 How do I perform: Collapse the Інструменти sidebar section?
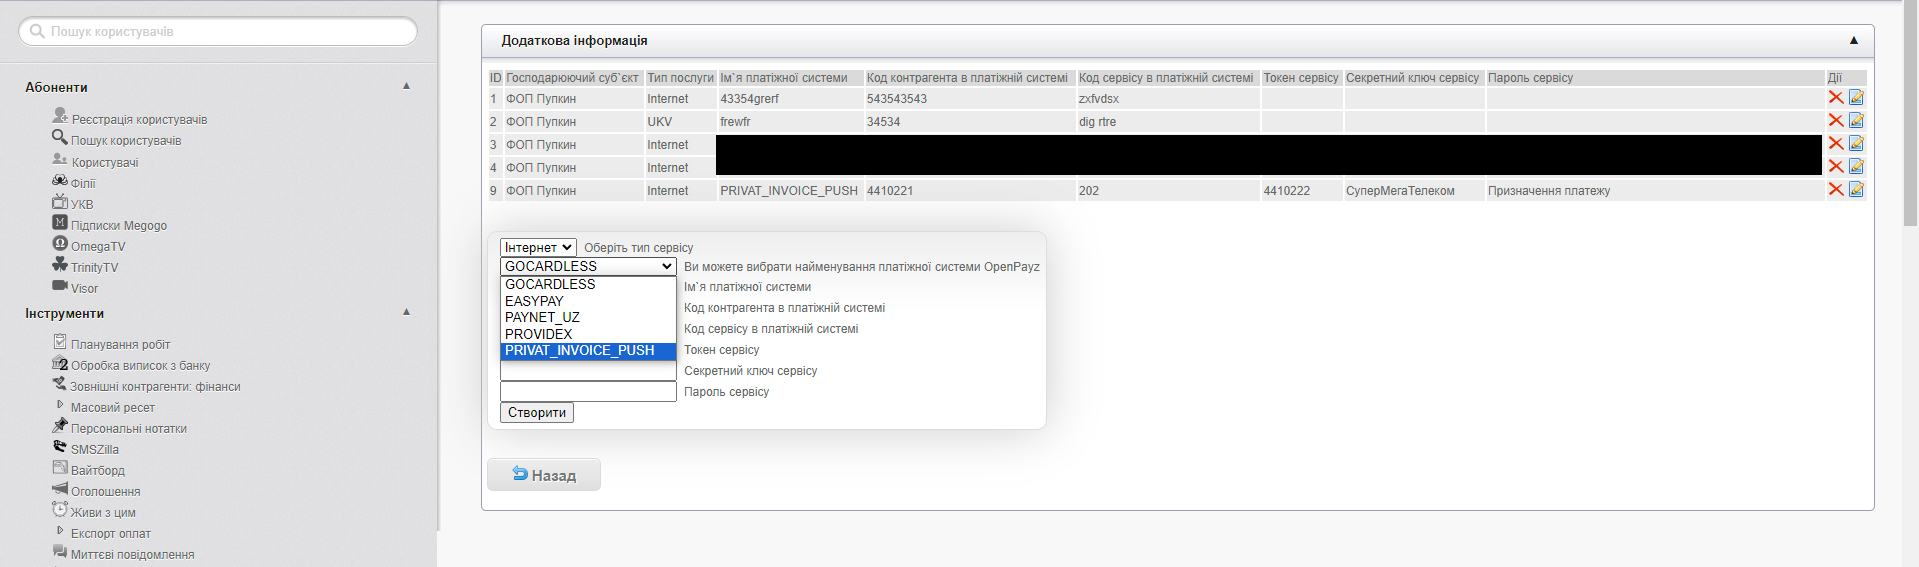pos(406,313)
